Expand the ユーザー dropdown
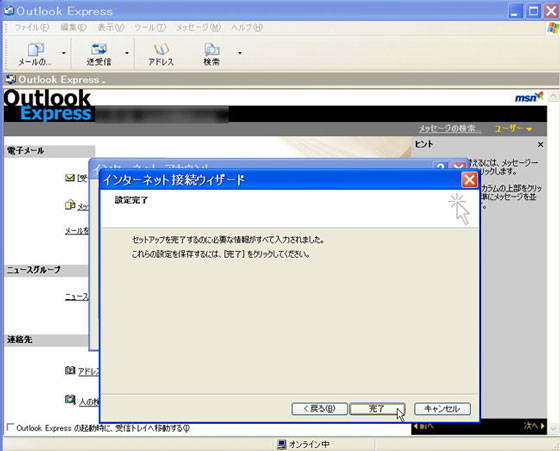This screenshot has height=451, width=560. click(x=513, y=129)
